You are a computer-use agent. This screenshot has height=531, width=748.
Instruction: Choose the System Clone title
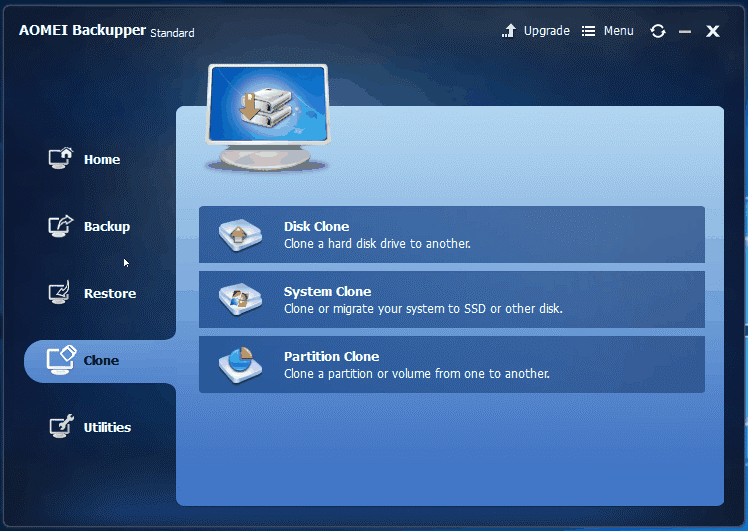[328, 291]
